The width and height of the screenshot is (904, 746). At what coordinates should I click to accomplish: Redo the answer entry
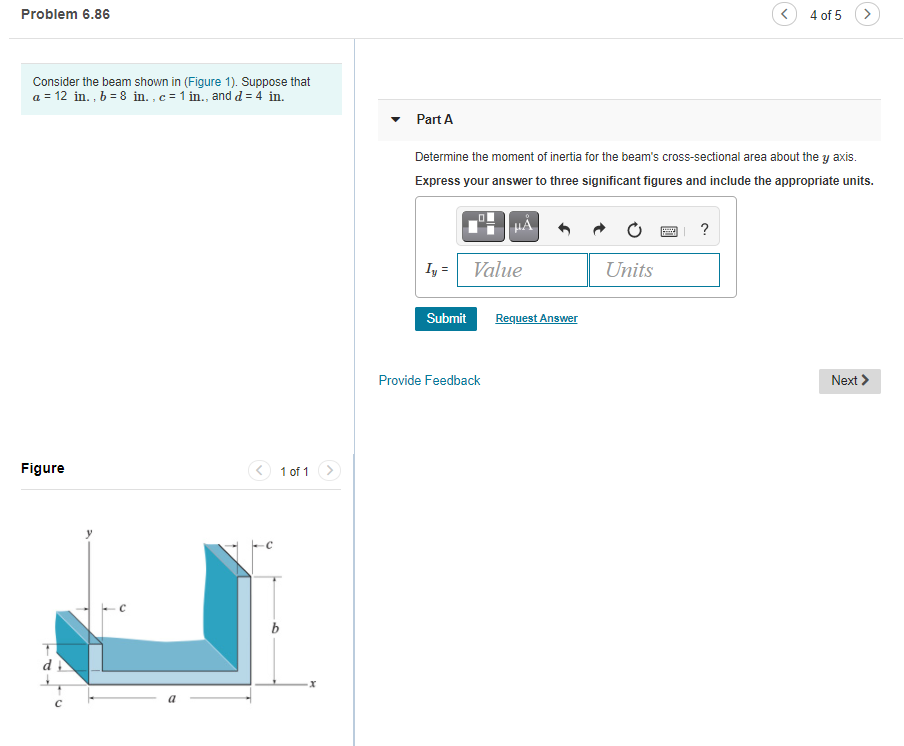click(x=597, y=228)
